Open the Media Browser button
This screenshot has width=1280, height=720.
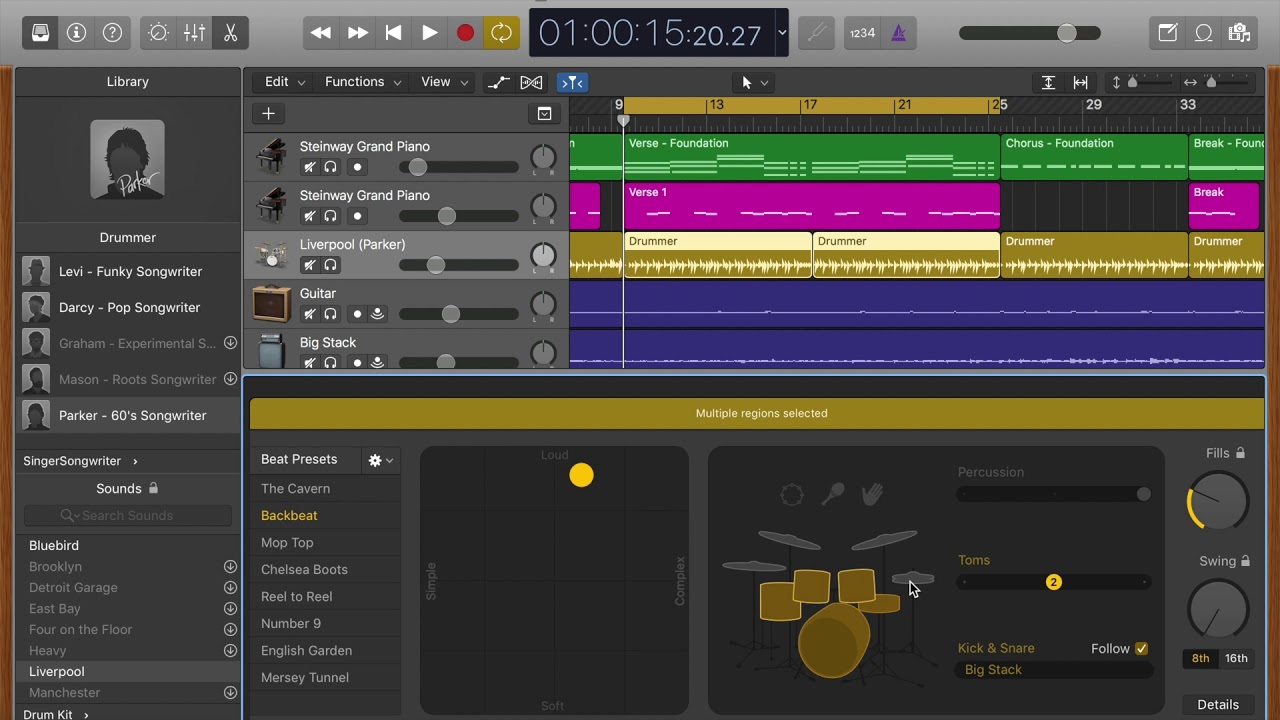(1239, 33)
